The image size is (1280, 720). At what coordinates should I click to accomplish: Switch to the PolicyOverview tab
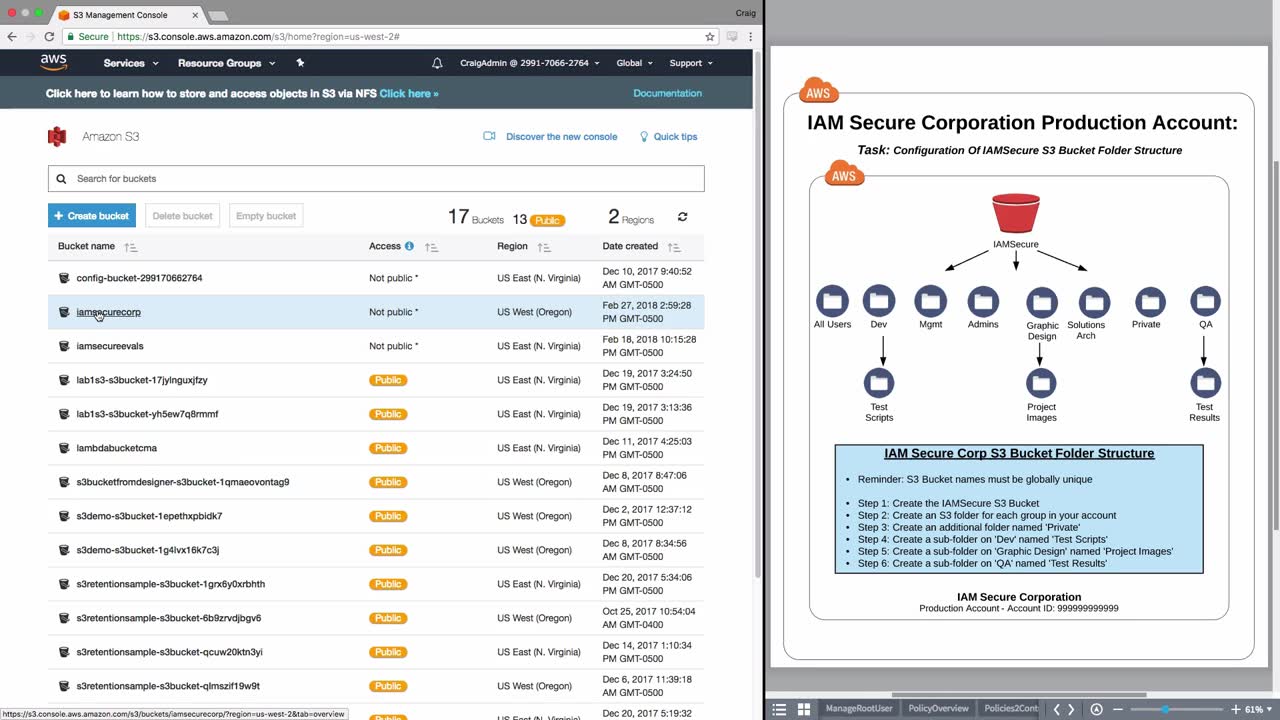click(938, 709)
